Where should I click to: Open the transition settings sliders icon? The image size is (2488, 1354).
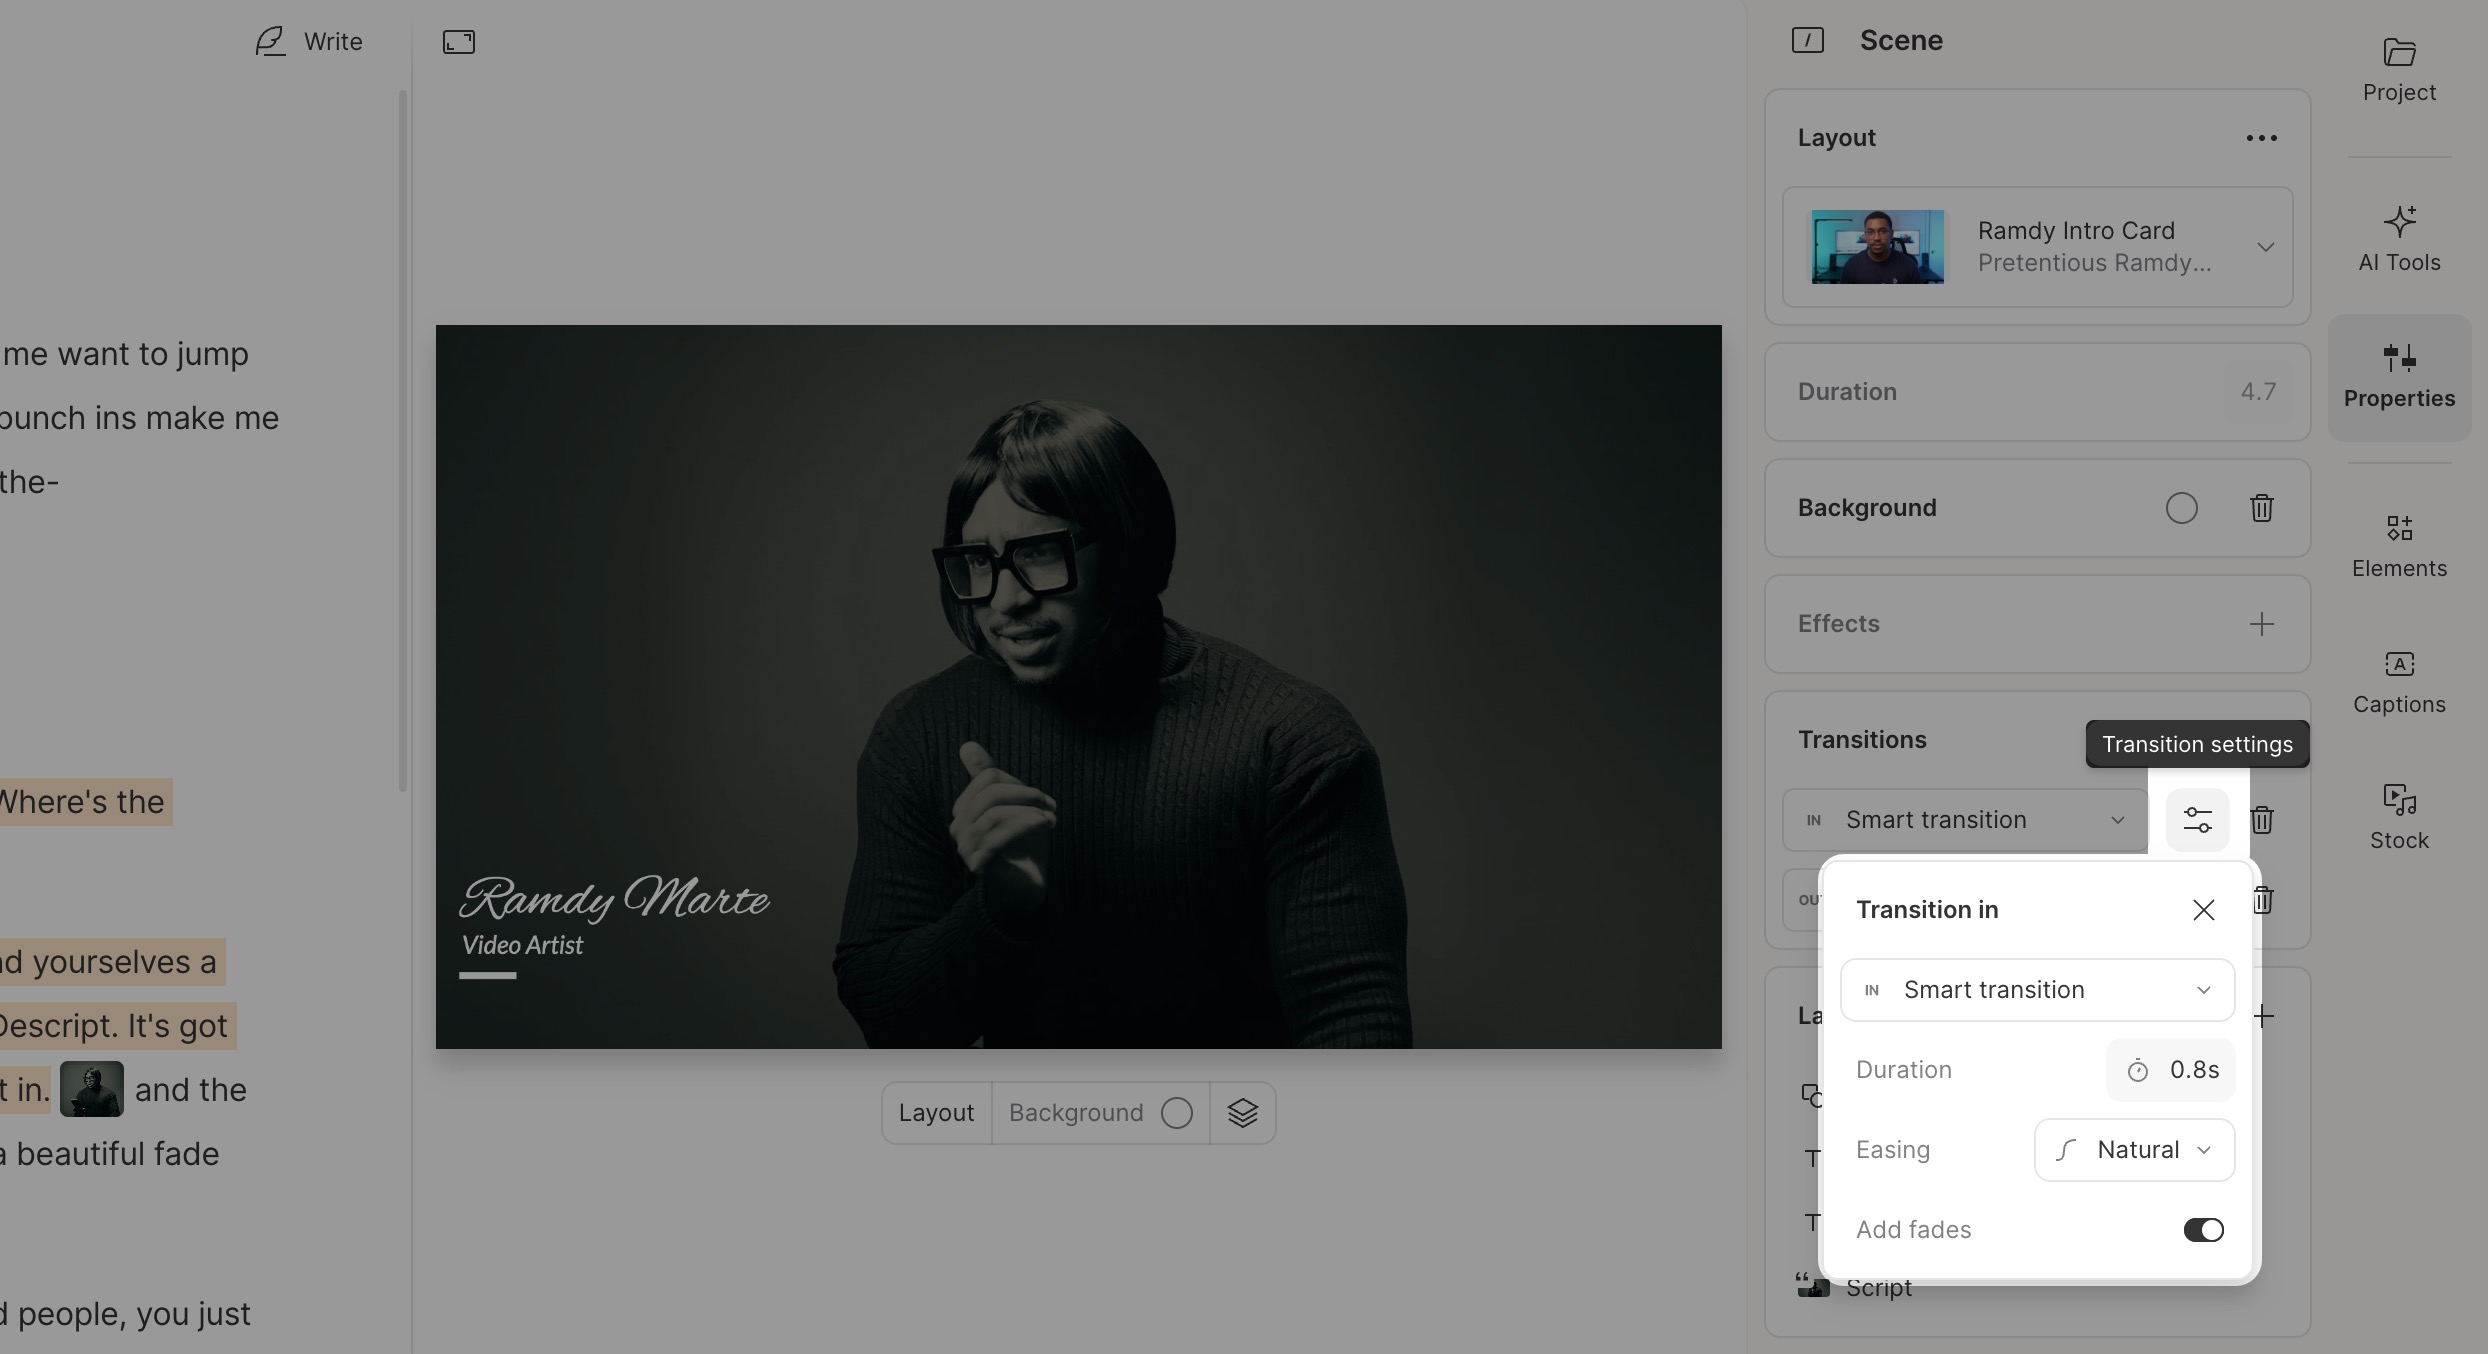[2197, 820]
